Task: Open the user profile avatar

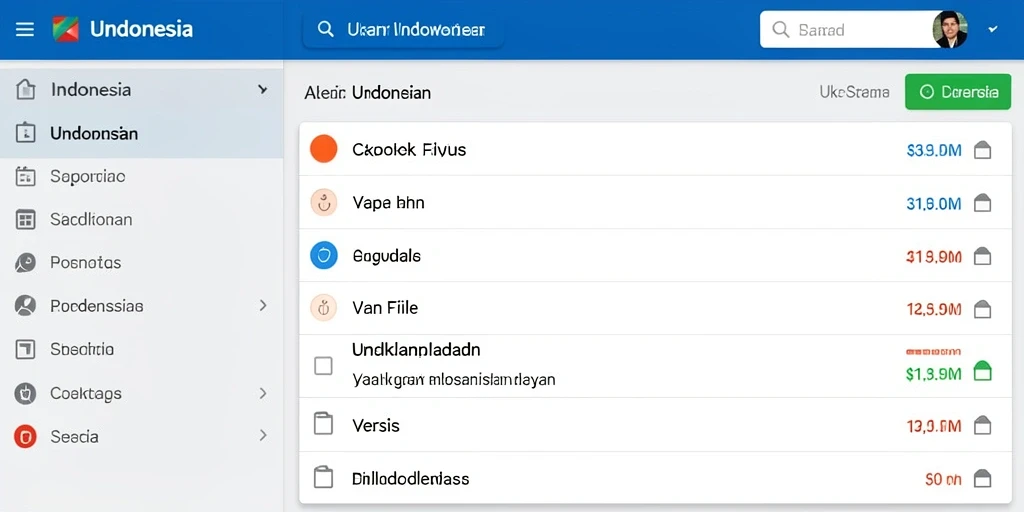Action: click(x=950, y=29)
